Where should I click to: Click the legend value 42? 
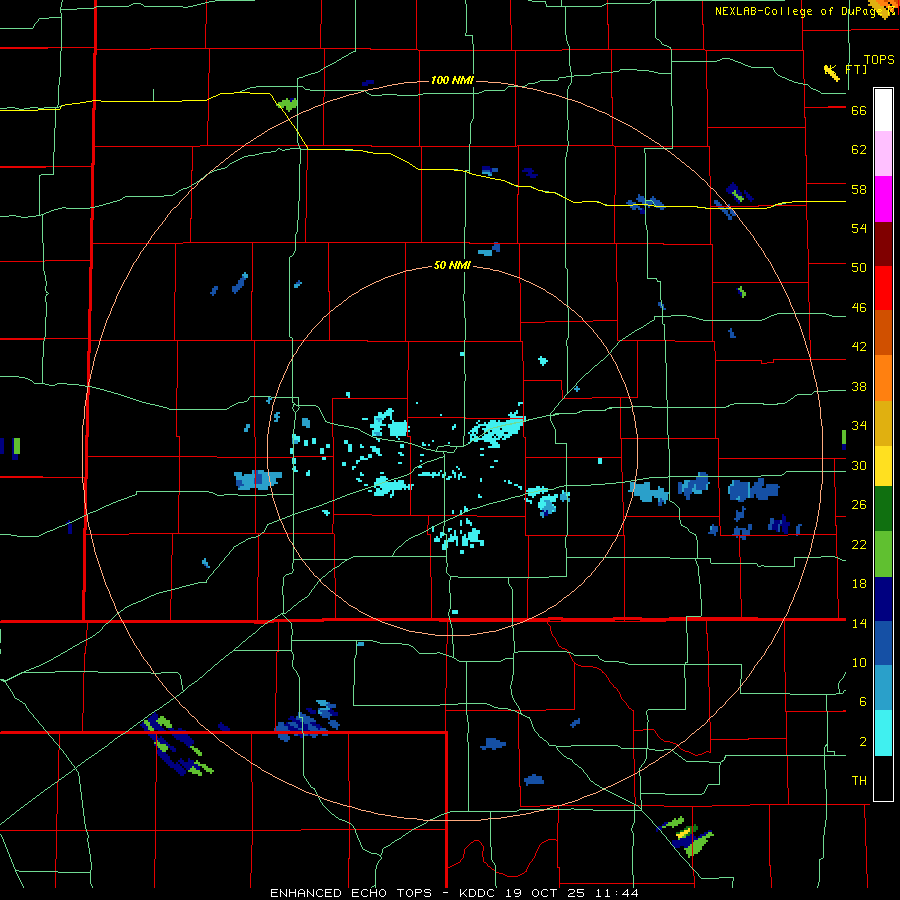pyautogui.click(x=859, y=347)
